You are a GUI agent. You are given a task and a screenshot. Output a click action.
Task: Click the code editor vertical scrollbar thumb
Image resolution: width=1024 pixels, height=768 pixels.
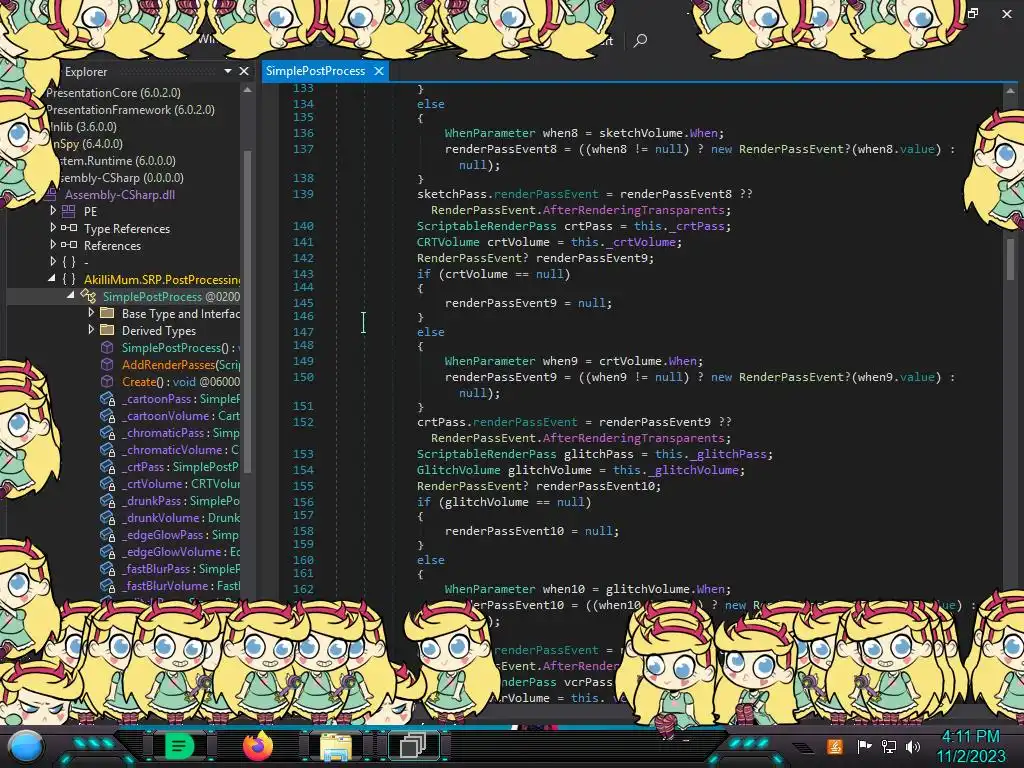pos(1010,259)
